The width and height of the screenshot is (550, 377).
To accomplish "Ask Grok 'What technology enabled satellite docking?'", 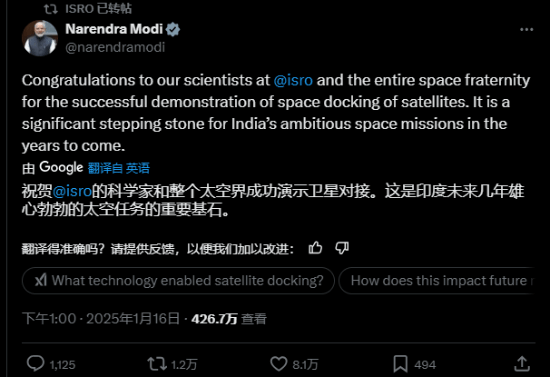I will (x=178, y=281).
